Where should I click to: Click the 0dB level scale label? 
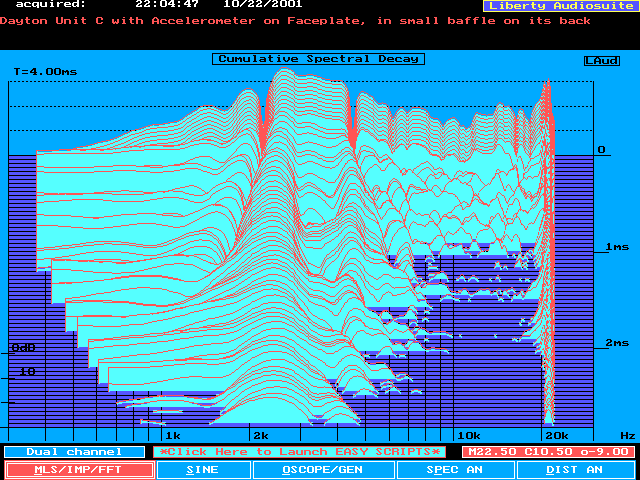click(23, 348)
